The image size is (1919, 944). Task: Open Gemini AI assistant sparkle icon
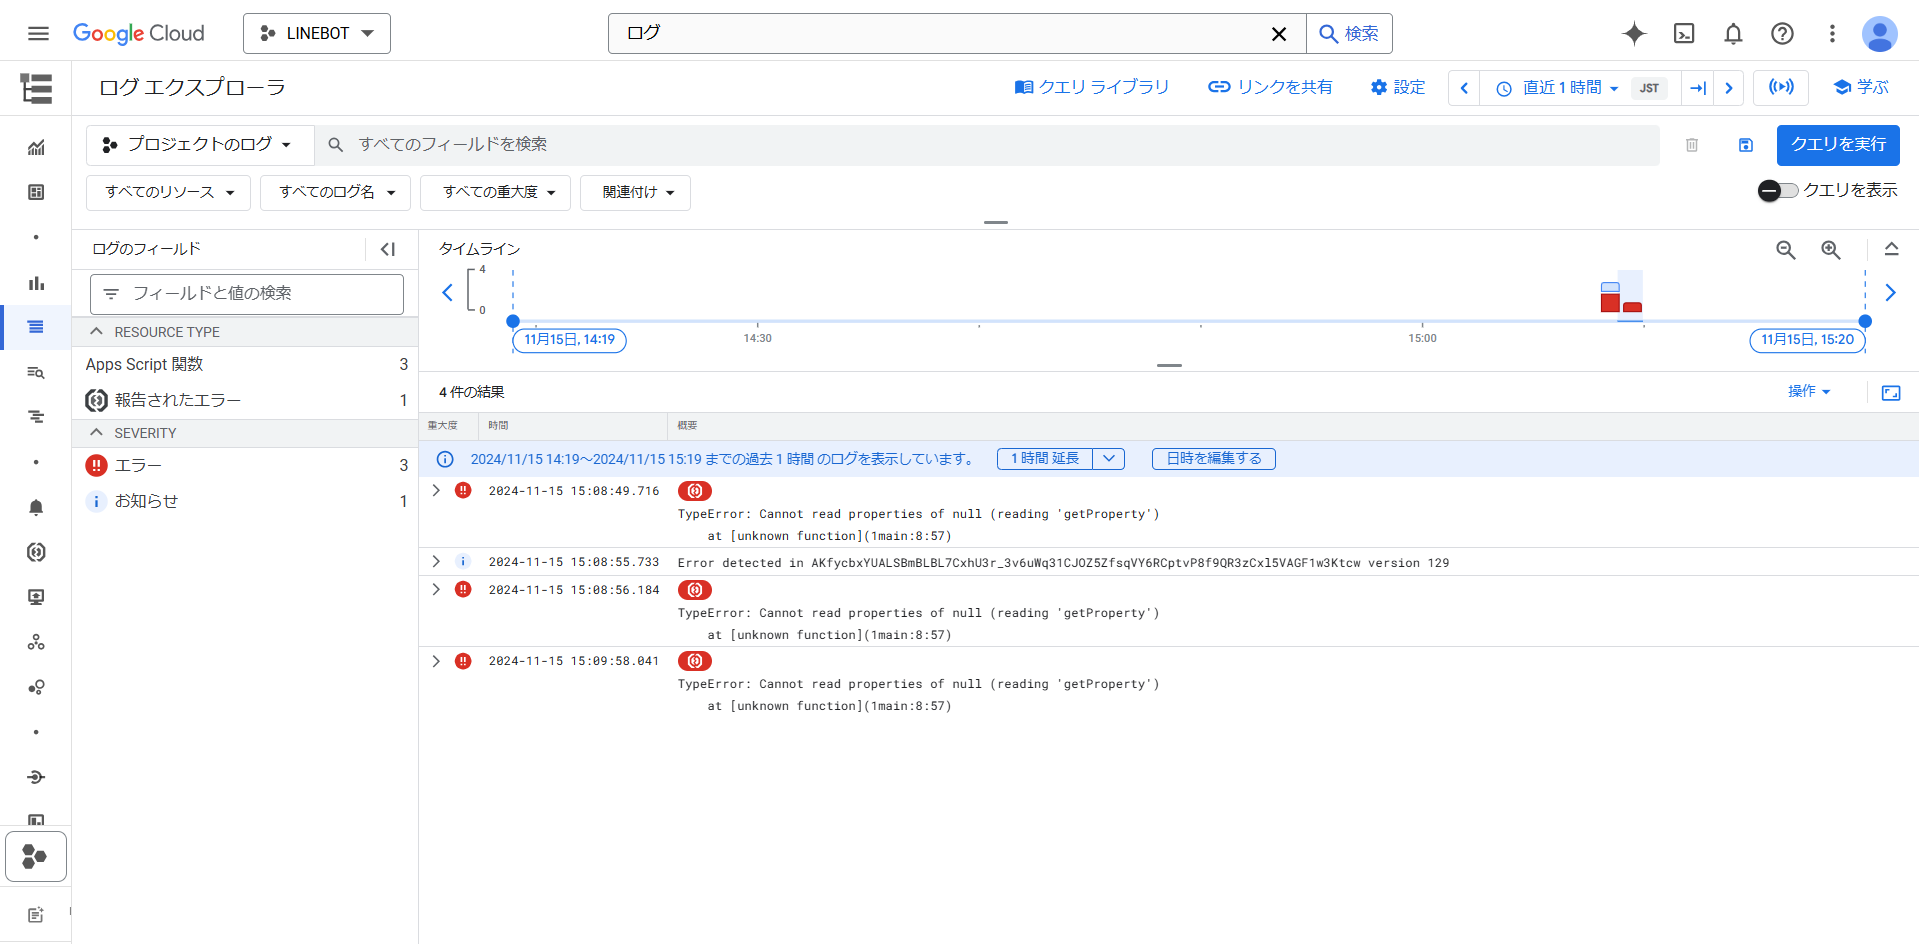tap(1634, 33)
